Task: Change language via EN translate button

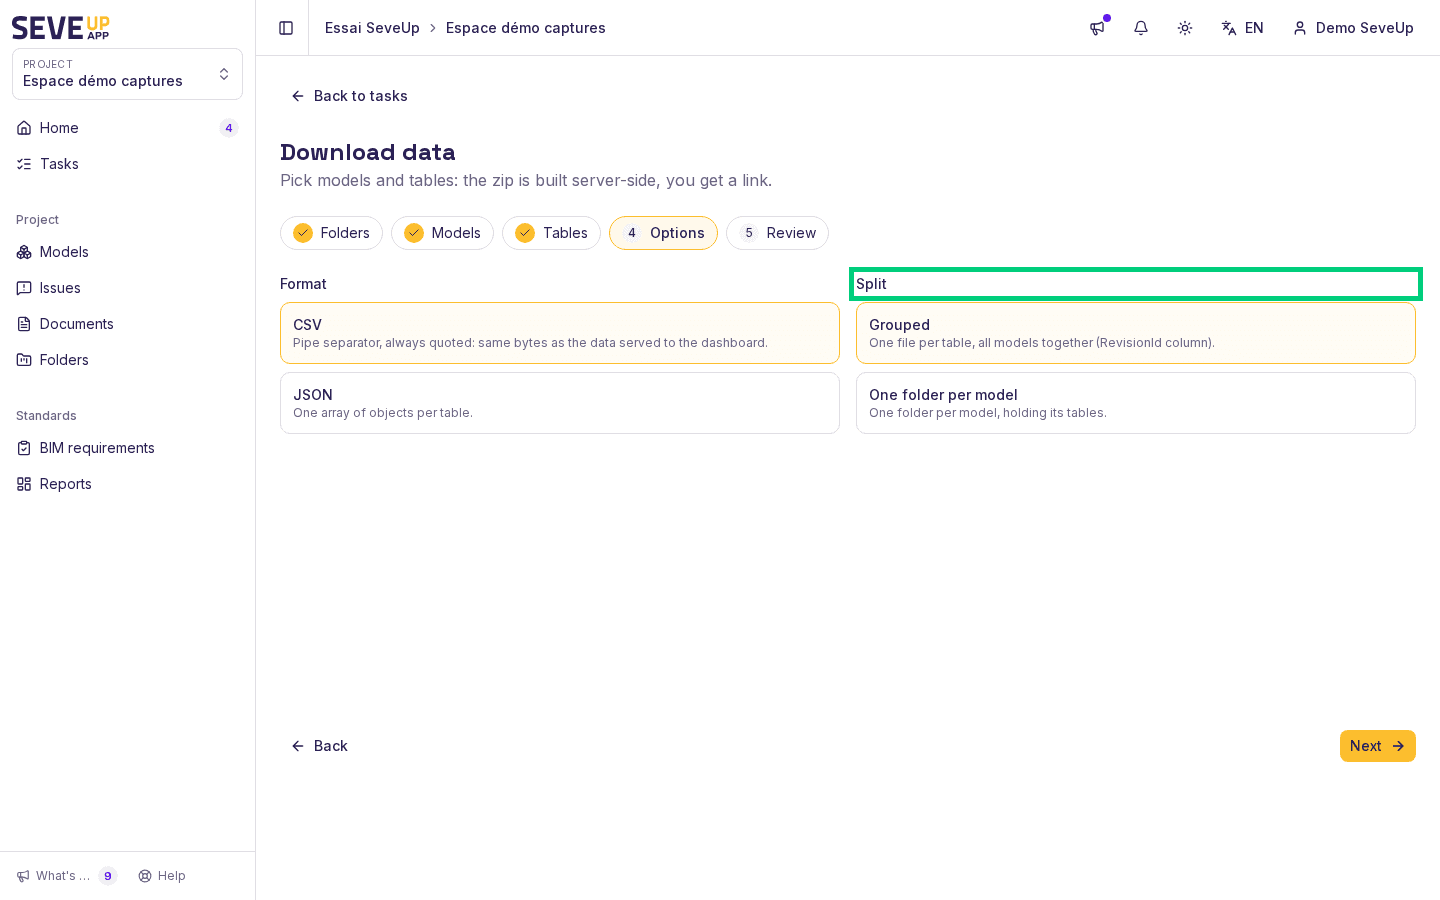Action: (1242, 28)
